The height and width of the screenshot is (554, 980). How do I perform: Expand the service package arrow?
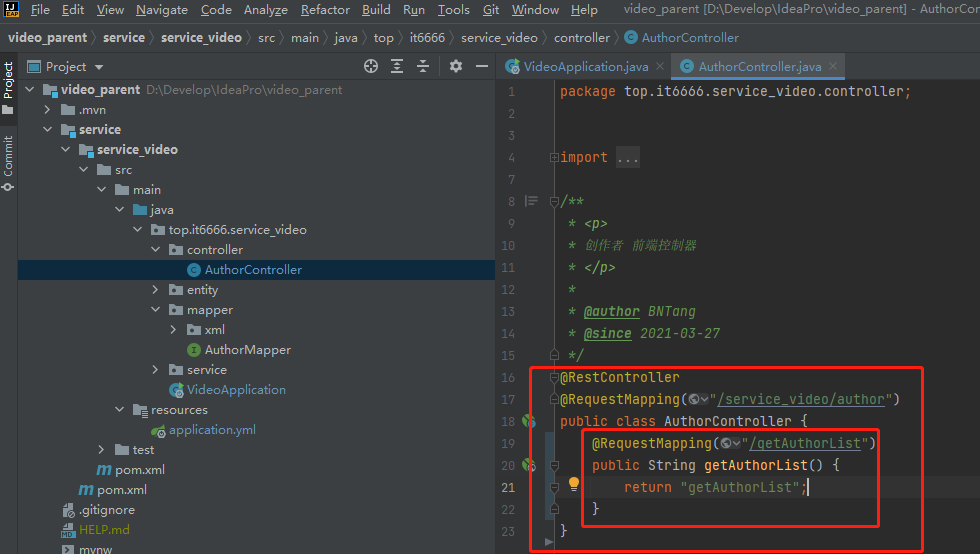point(156,370)
